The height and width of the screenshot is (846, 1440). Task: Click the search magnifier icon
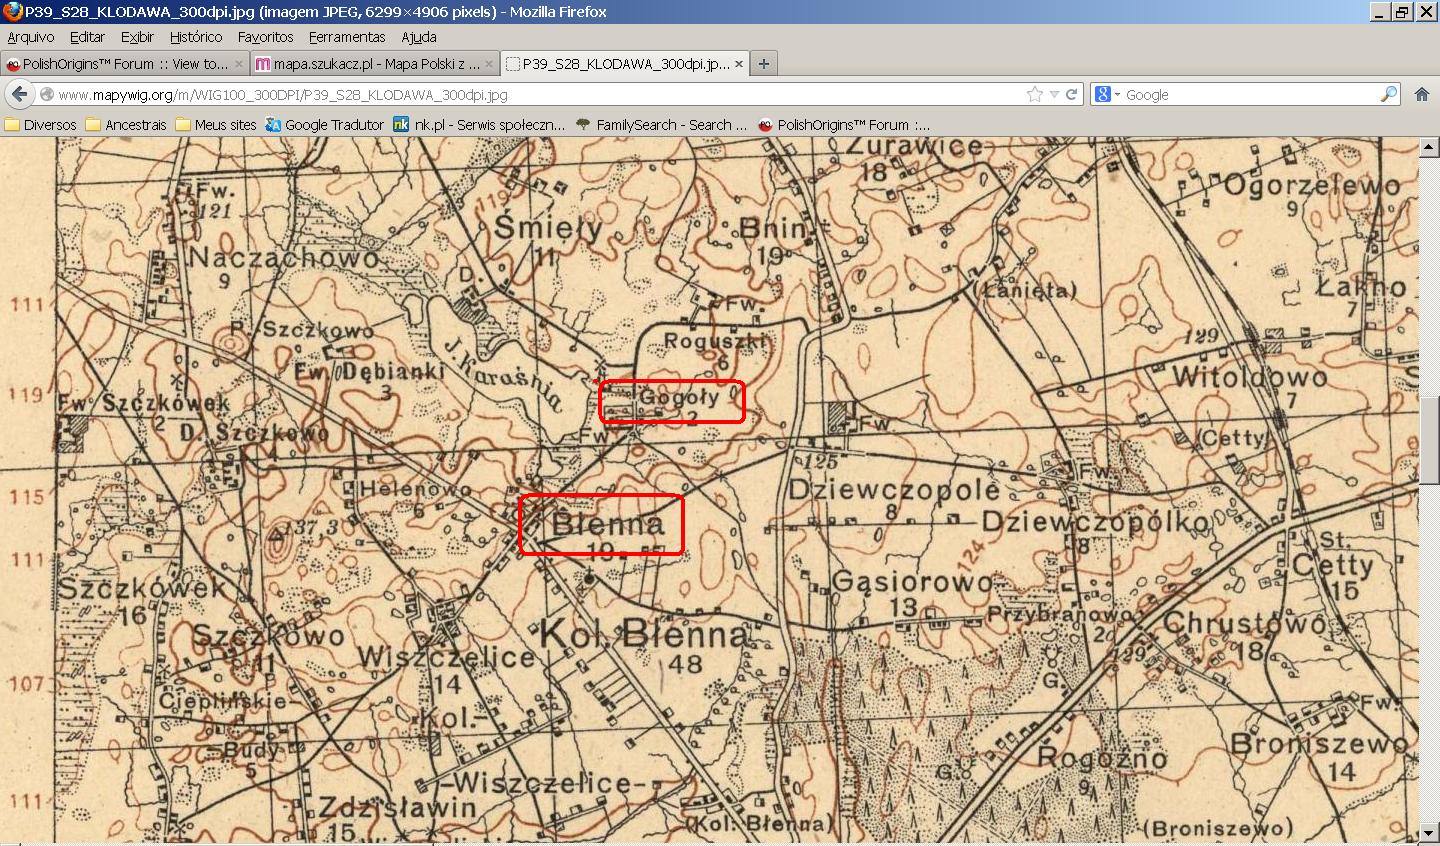1389,94
